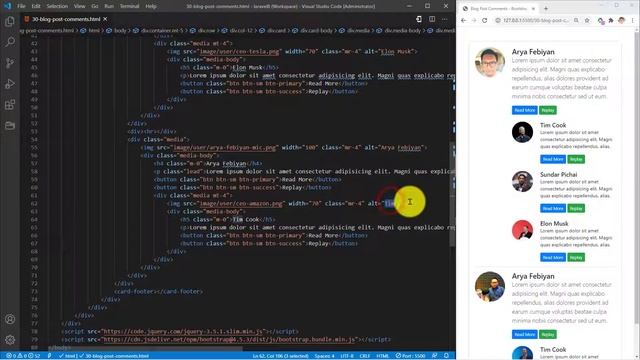Click Read More under first Arya Febiyan comment

524,110
